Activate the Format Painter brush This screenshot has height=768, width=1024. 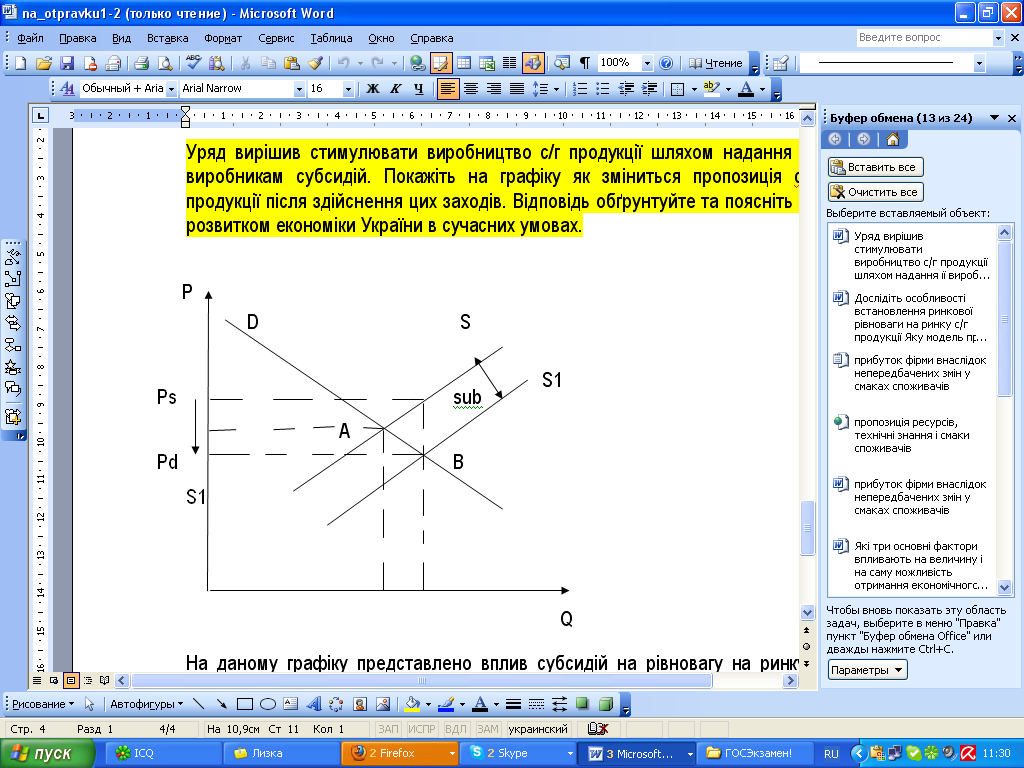pos(315,63)
